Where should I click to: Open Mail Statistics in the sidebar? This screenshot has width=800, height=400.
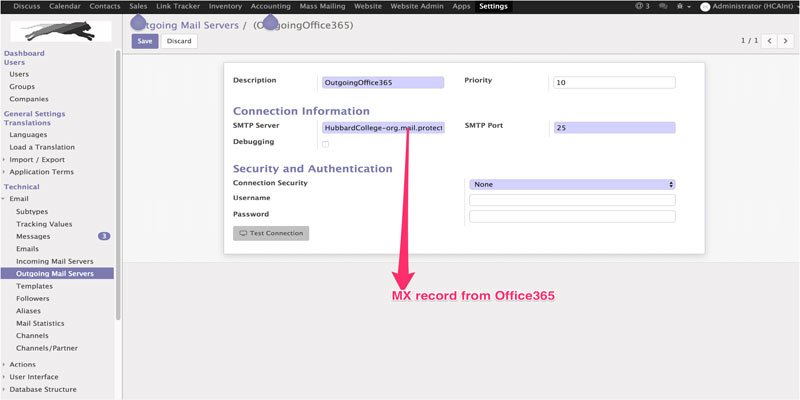pos(40,323)
